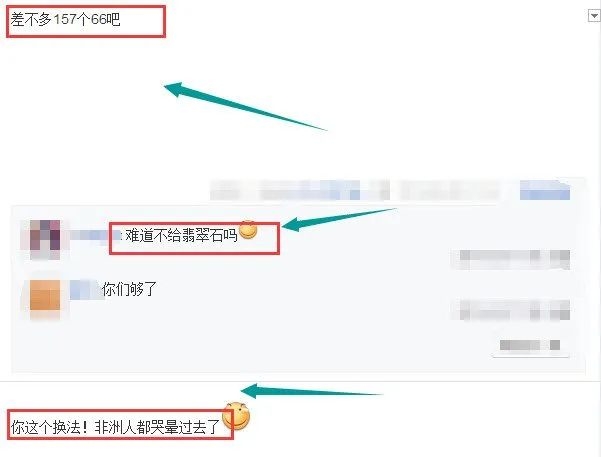
Task: Click the orange pixelated avatar of second commenter
Action: click(45, 296)
